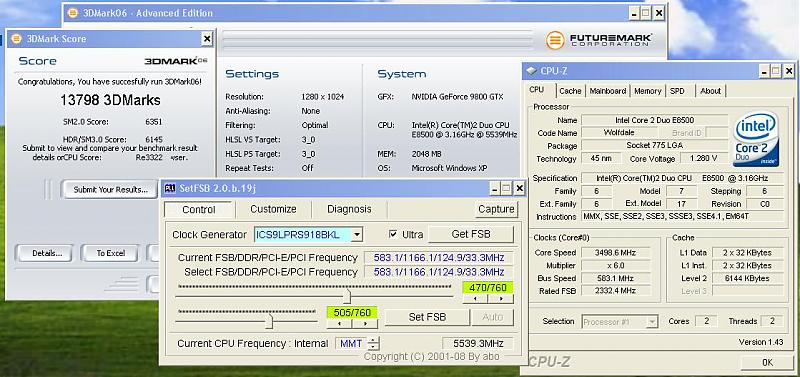Click the green 470/760 value box
The height and width of the screenshot is (377, 800).
tap(488, 288)
